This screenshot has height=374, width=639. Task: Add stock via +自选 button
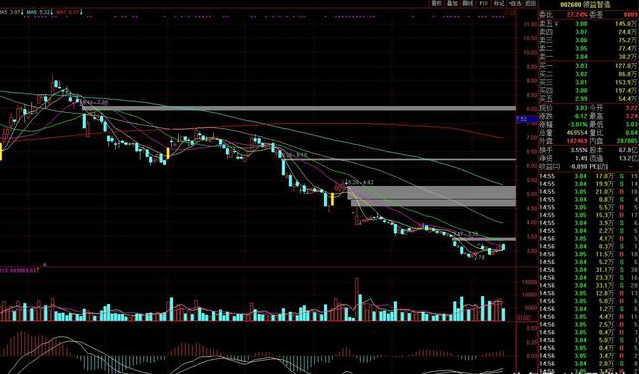515,3
